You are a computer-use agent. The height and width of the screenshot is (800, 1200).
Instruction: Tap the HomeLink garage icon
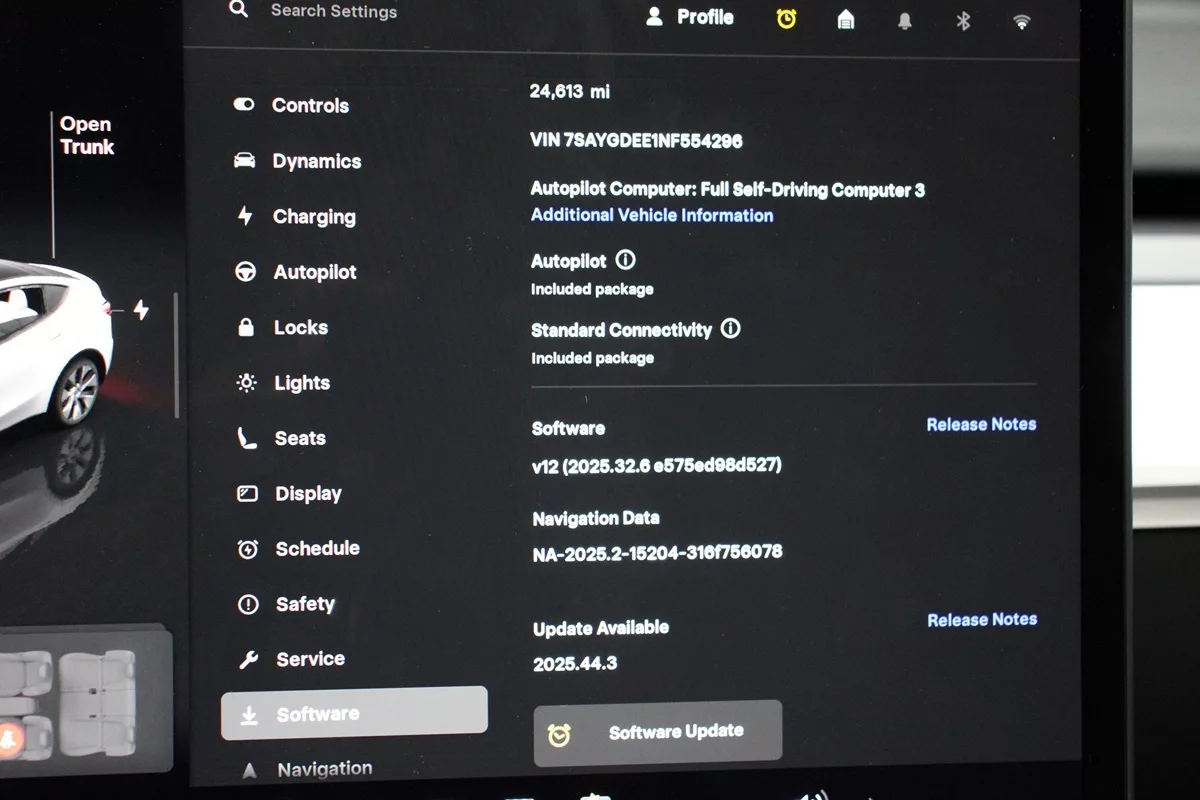[845, 20]
